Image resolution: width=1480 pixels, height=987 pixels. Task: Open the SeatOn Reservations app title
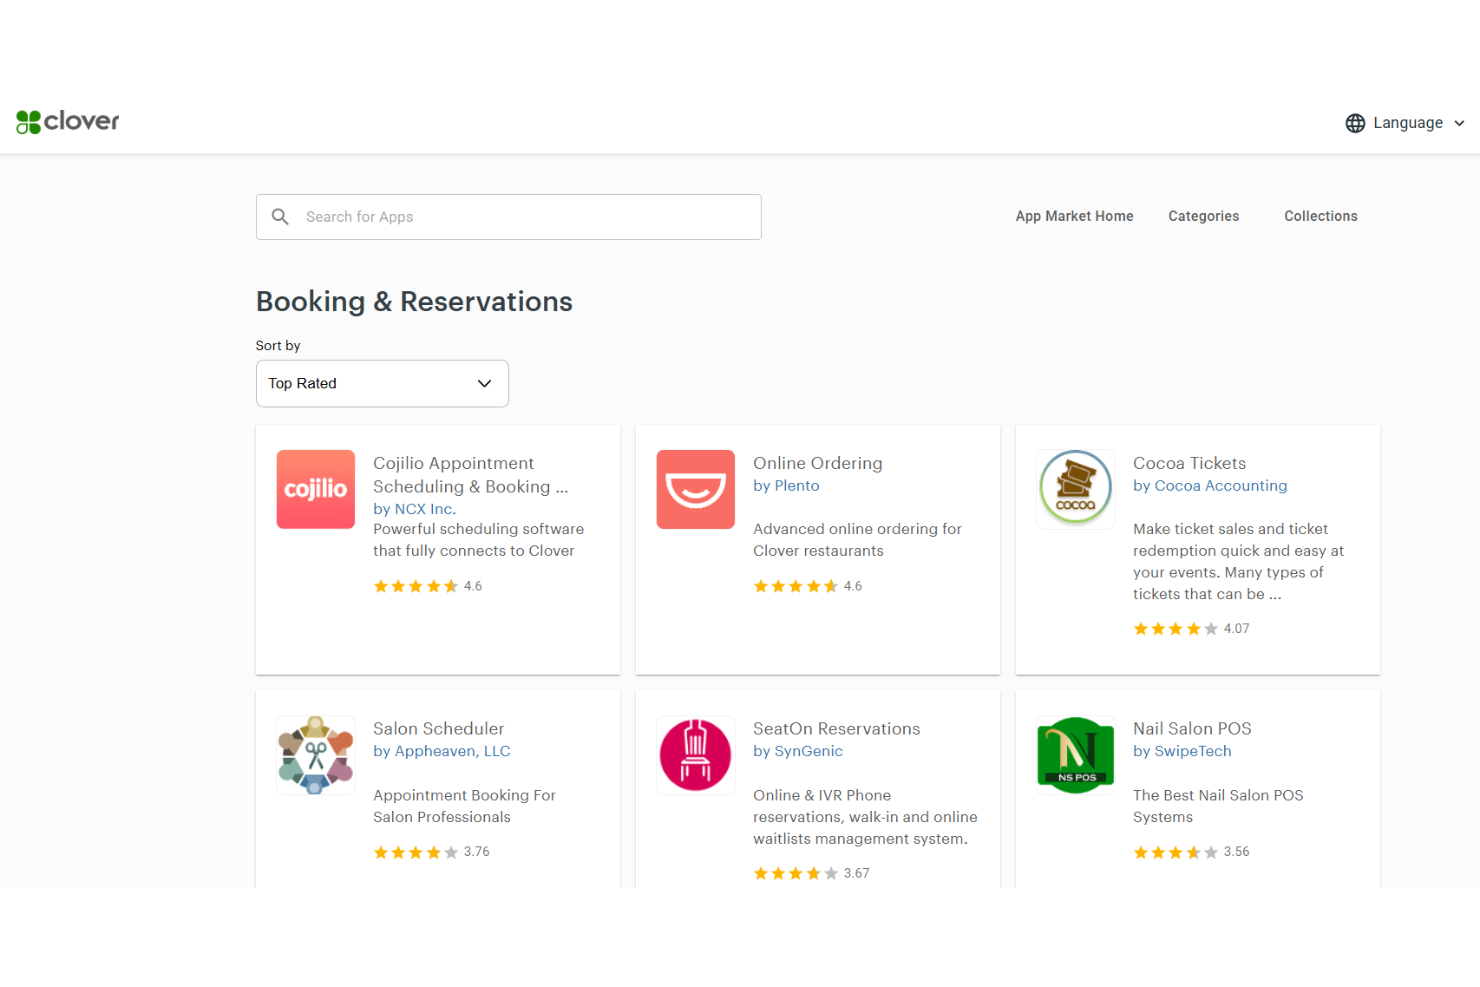point(836,729)
